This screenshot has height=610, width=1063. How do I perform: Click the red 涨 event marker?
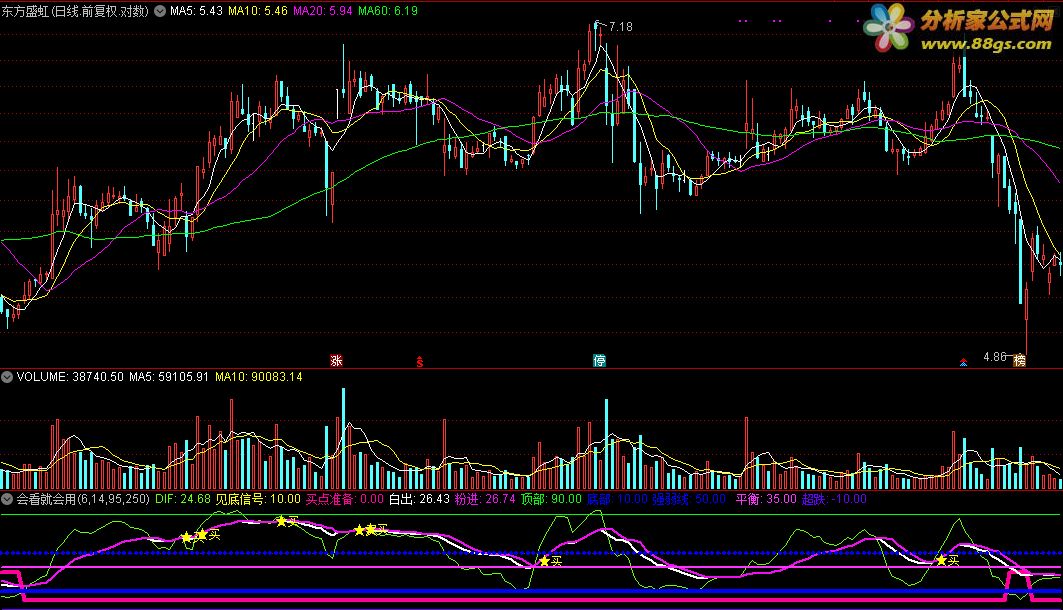coord(336,361)
